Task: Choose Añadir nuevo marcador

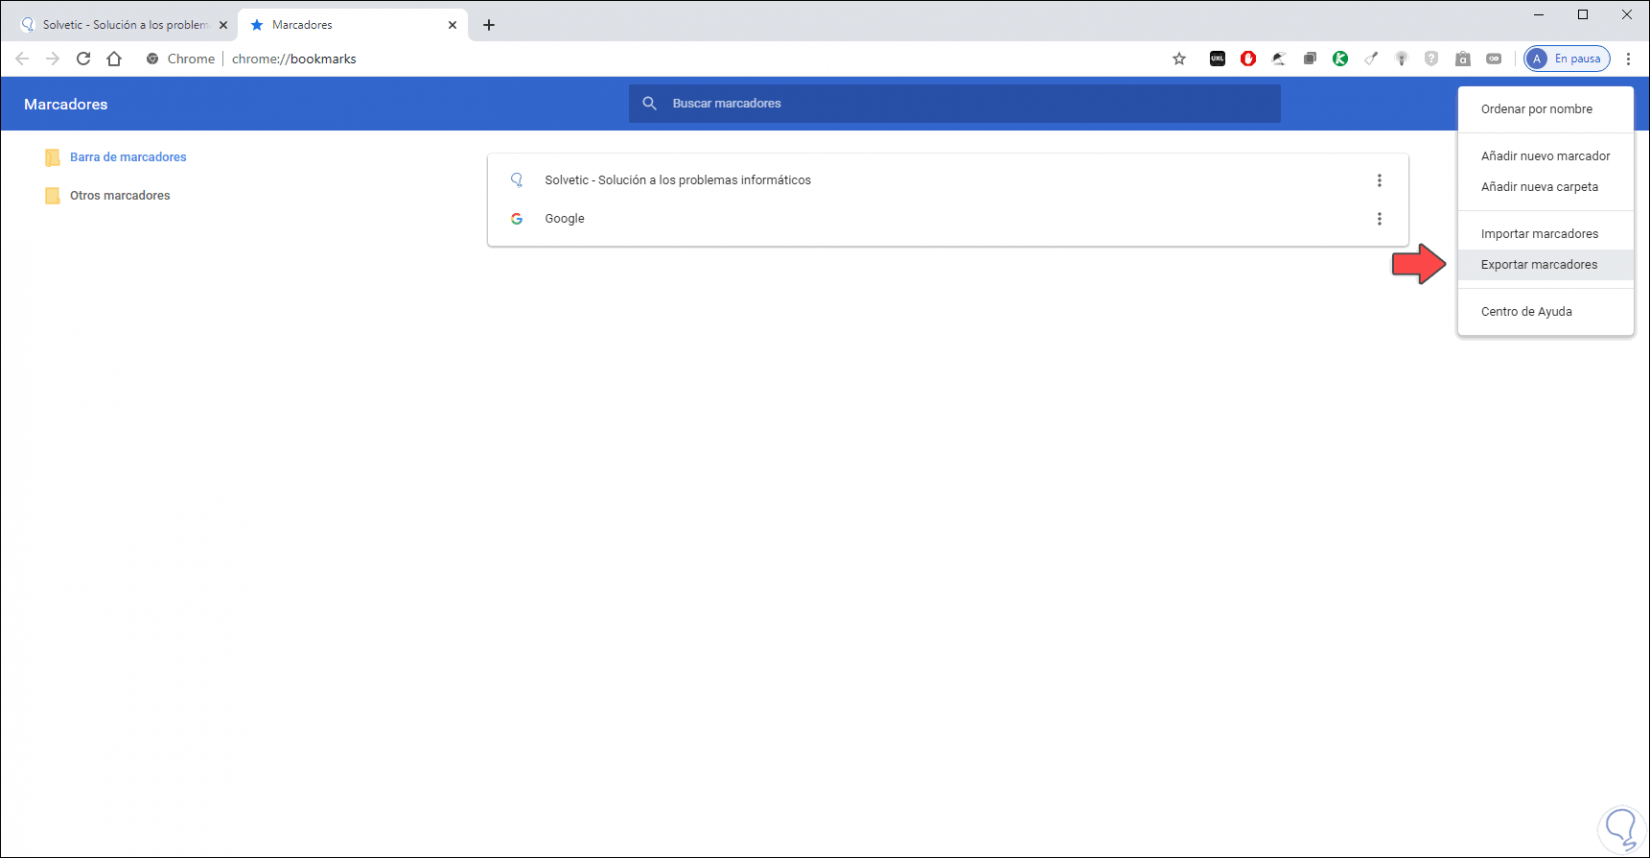Action: click(1546, 156)
